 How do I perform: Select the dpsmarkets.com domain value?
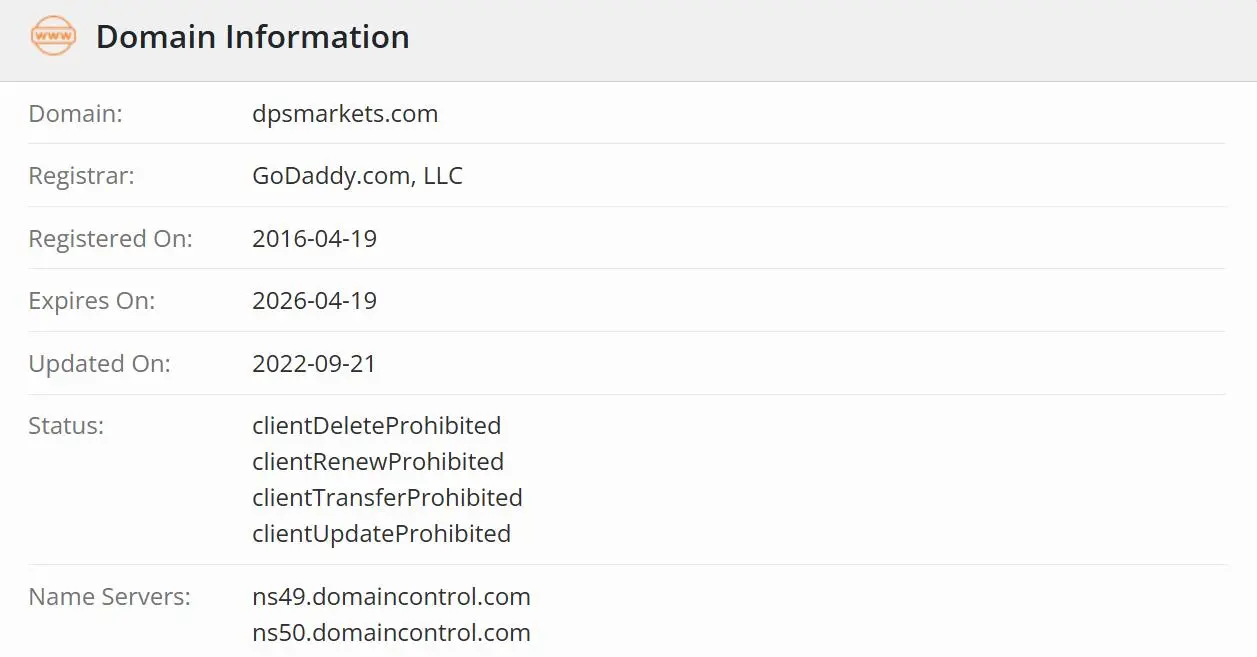coord(345,114)
